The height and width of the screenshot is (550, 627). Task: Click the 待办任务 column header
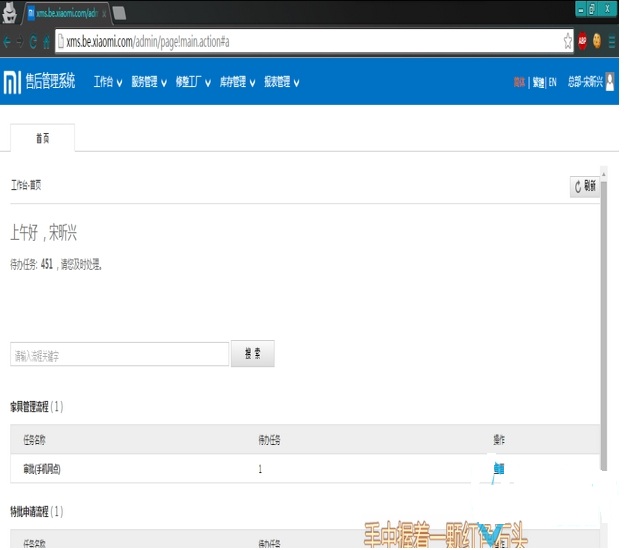[x=269, y=440]
